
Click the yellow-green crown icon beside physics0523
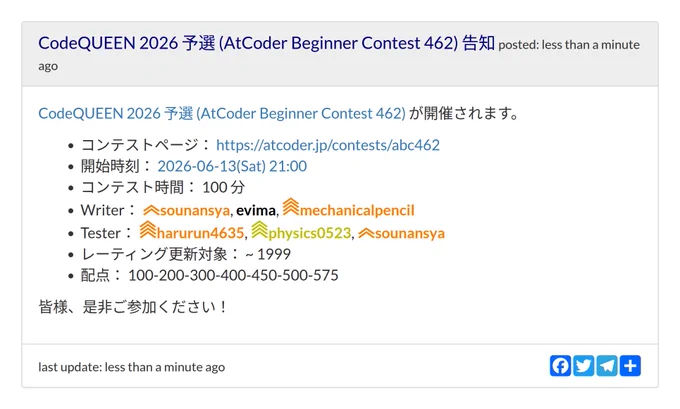click(x=259, y=230)
